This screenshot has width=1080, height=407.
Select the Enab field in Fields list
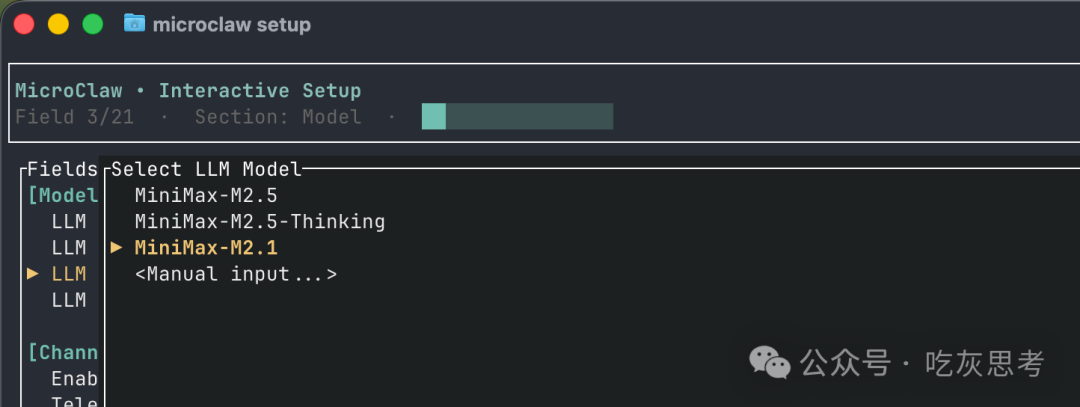coord(74,379)
